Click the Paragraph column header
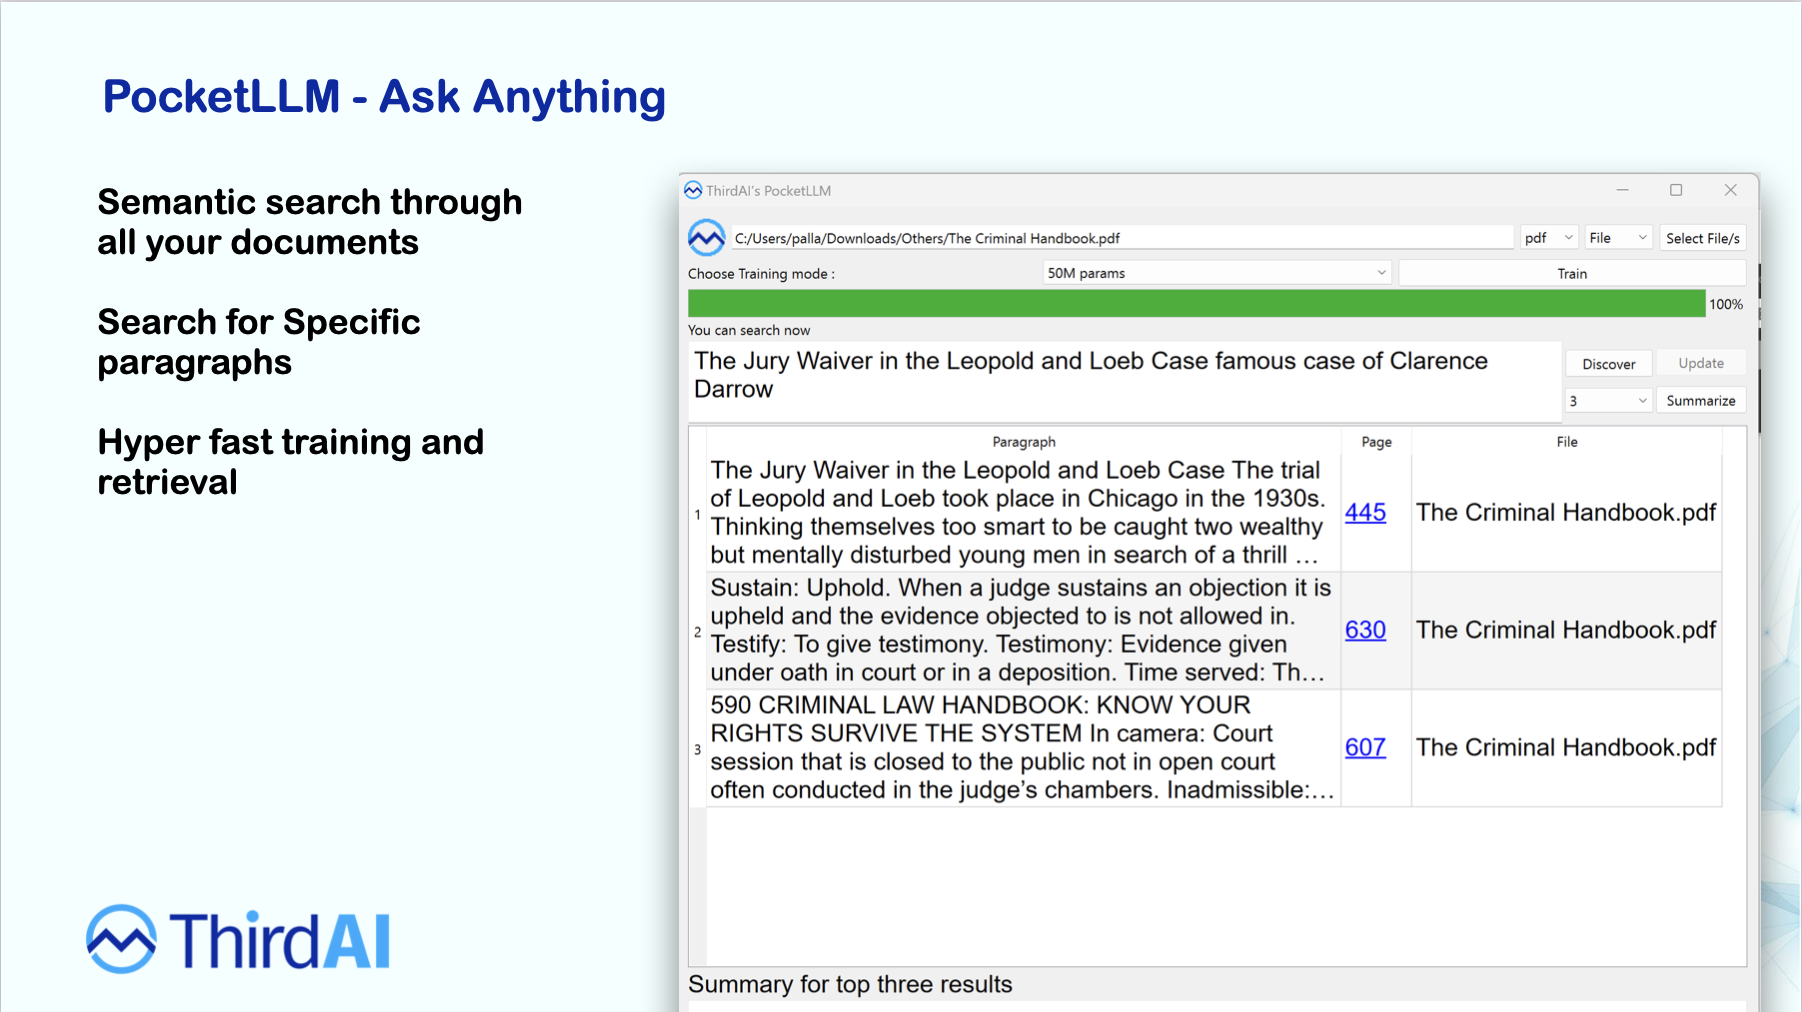This screenshot has height=1012, width=1802. [x=1023, y=441]
